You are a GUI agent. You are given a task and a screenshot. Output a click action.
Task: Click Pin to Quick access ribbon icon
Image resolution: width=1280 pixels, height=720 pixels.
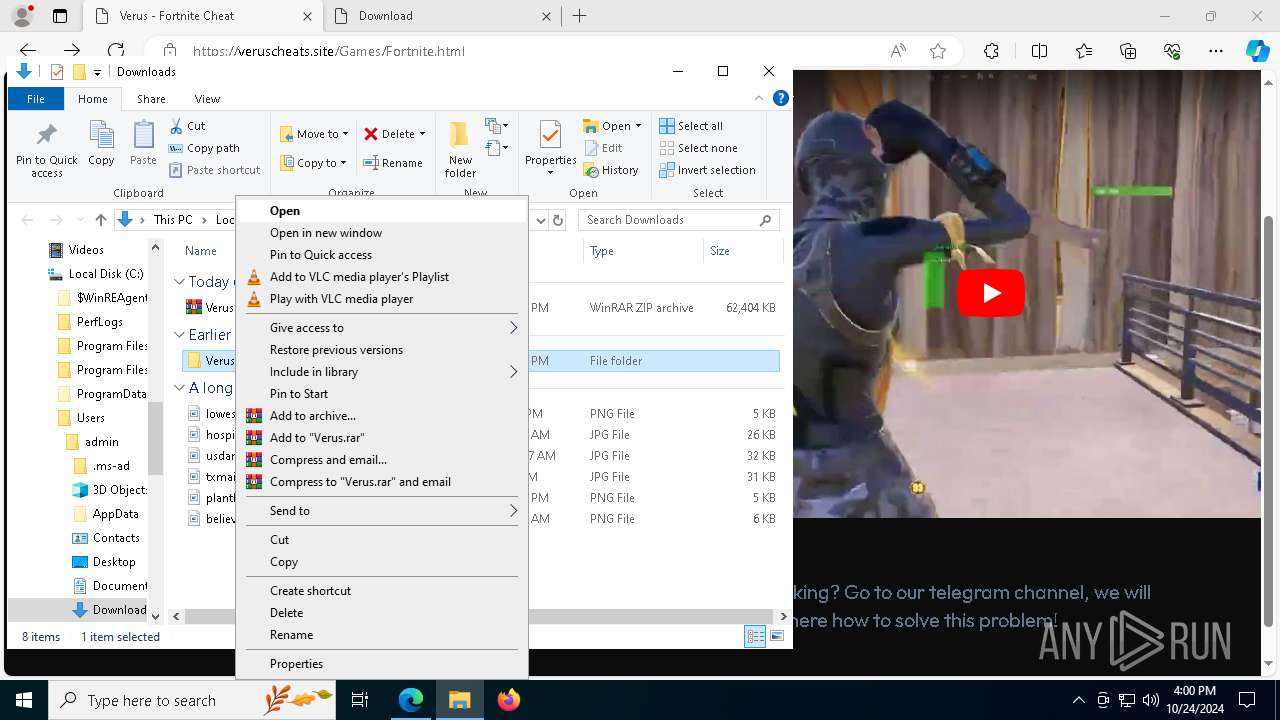pyautogui.click(x=46, y=150)
